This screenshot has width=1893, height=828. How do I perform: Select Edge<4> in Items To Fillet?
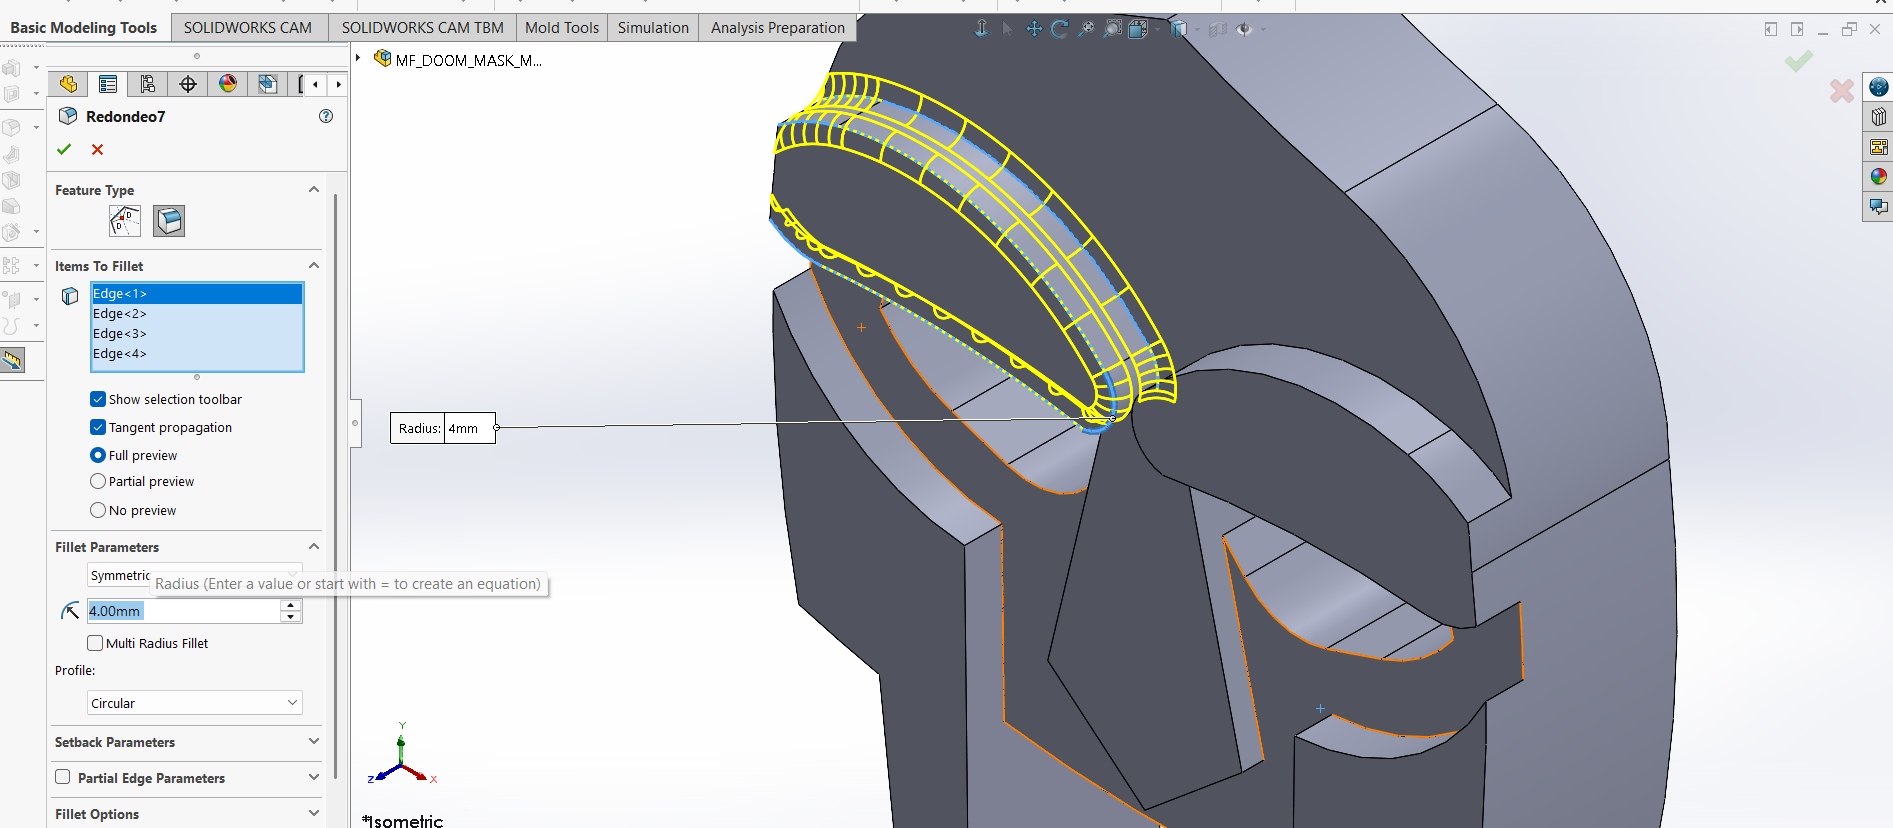(197, 353)
